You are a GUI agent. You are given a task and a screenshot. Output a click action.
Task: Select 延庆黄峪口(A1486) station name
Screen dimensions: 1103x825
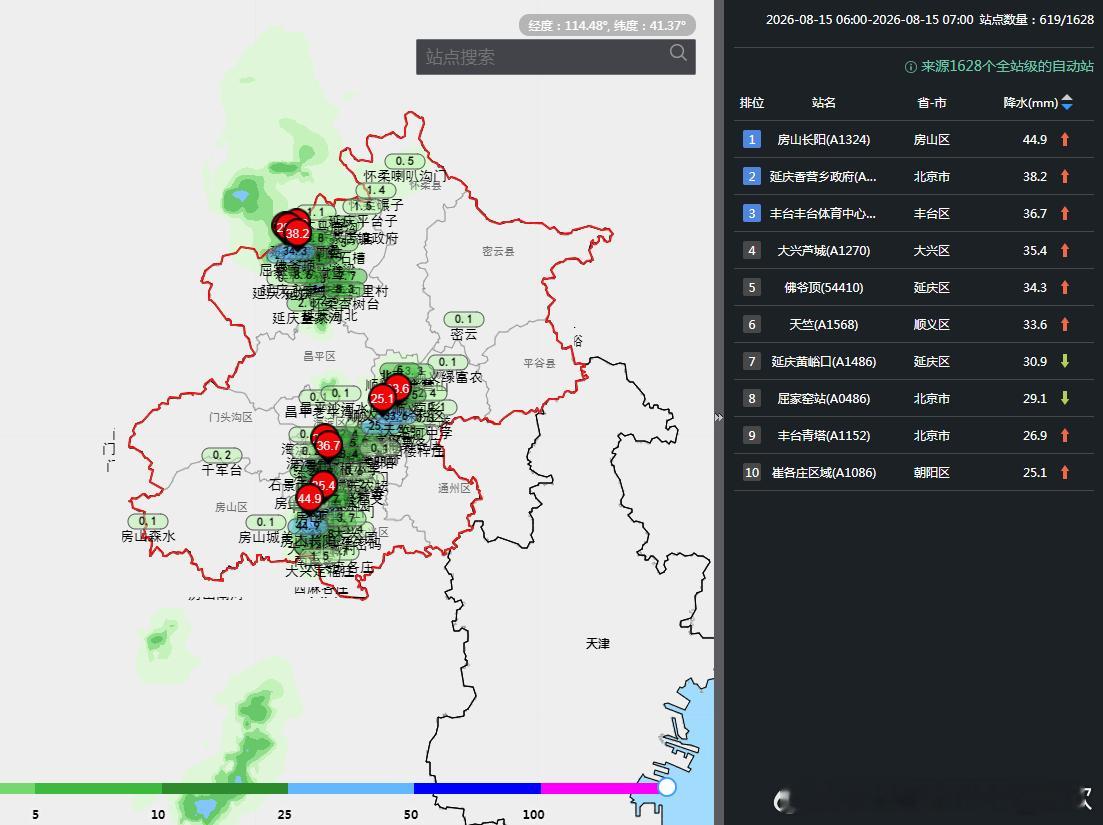(x=824, y=362)
